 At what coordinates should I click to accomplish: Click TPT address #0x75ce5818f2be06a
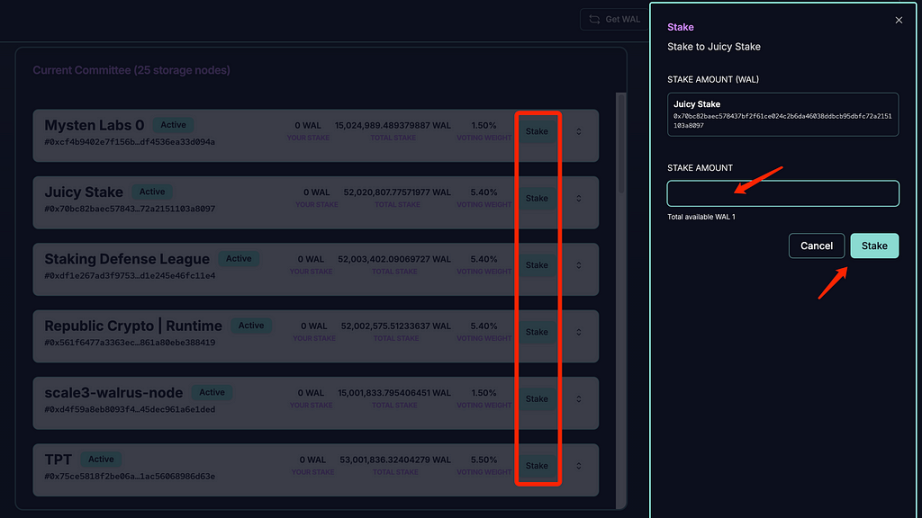pyautogui.click(x=129, y=476)
